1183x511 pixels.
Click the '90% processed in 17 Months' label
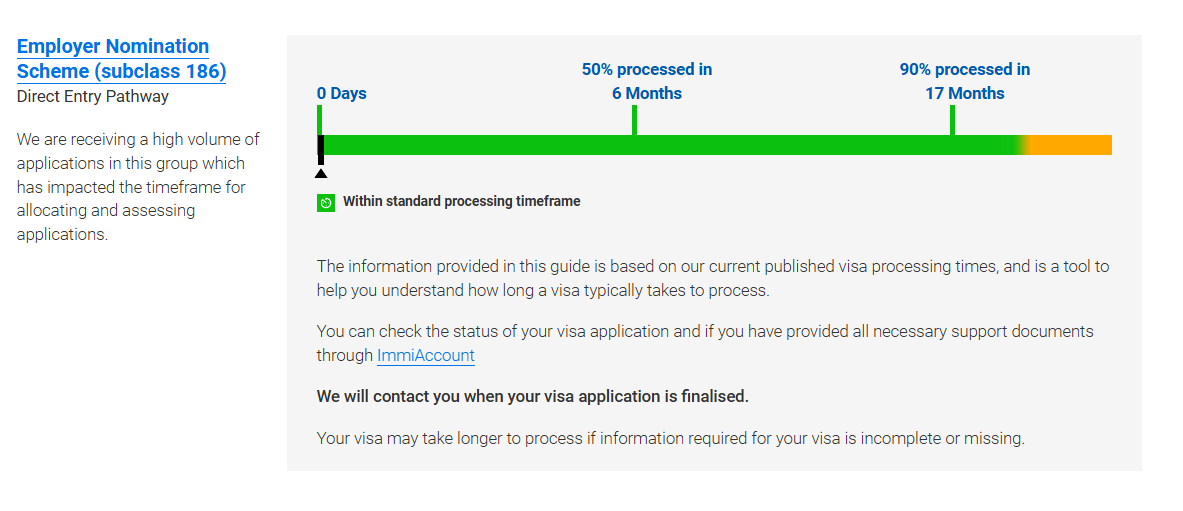pyautogui.click(x=965, y=82)
